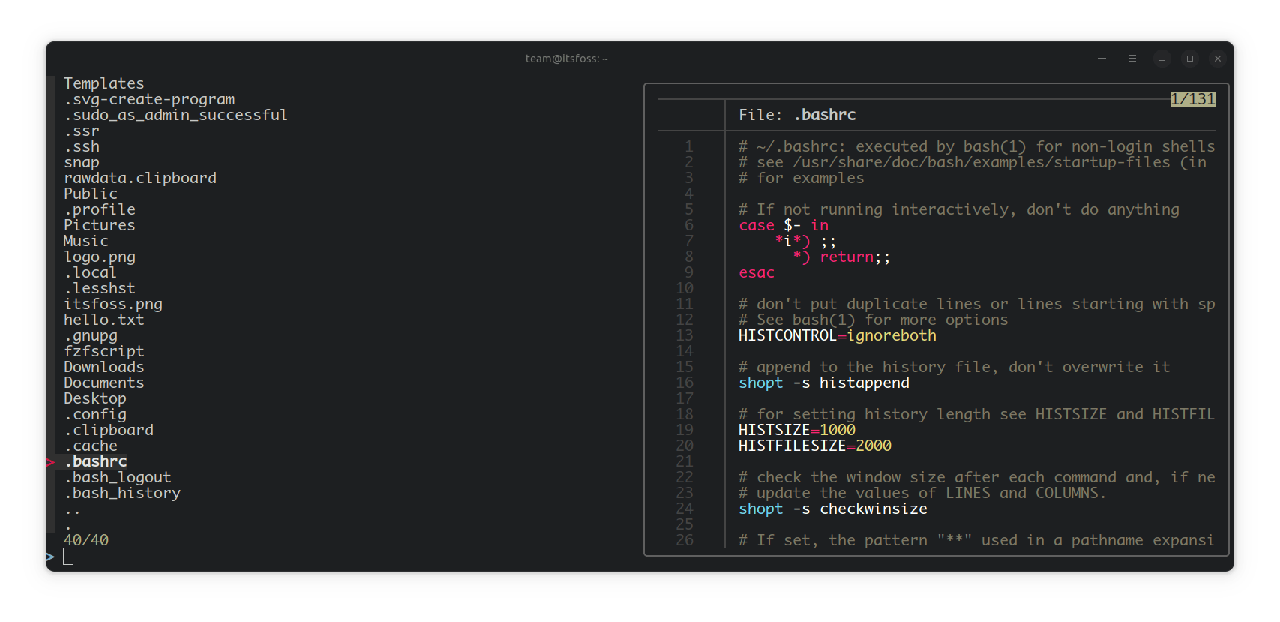Pick the Downloads folder entry
Viewport: 1280px width, 622px height.
103,367
